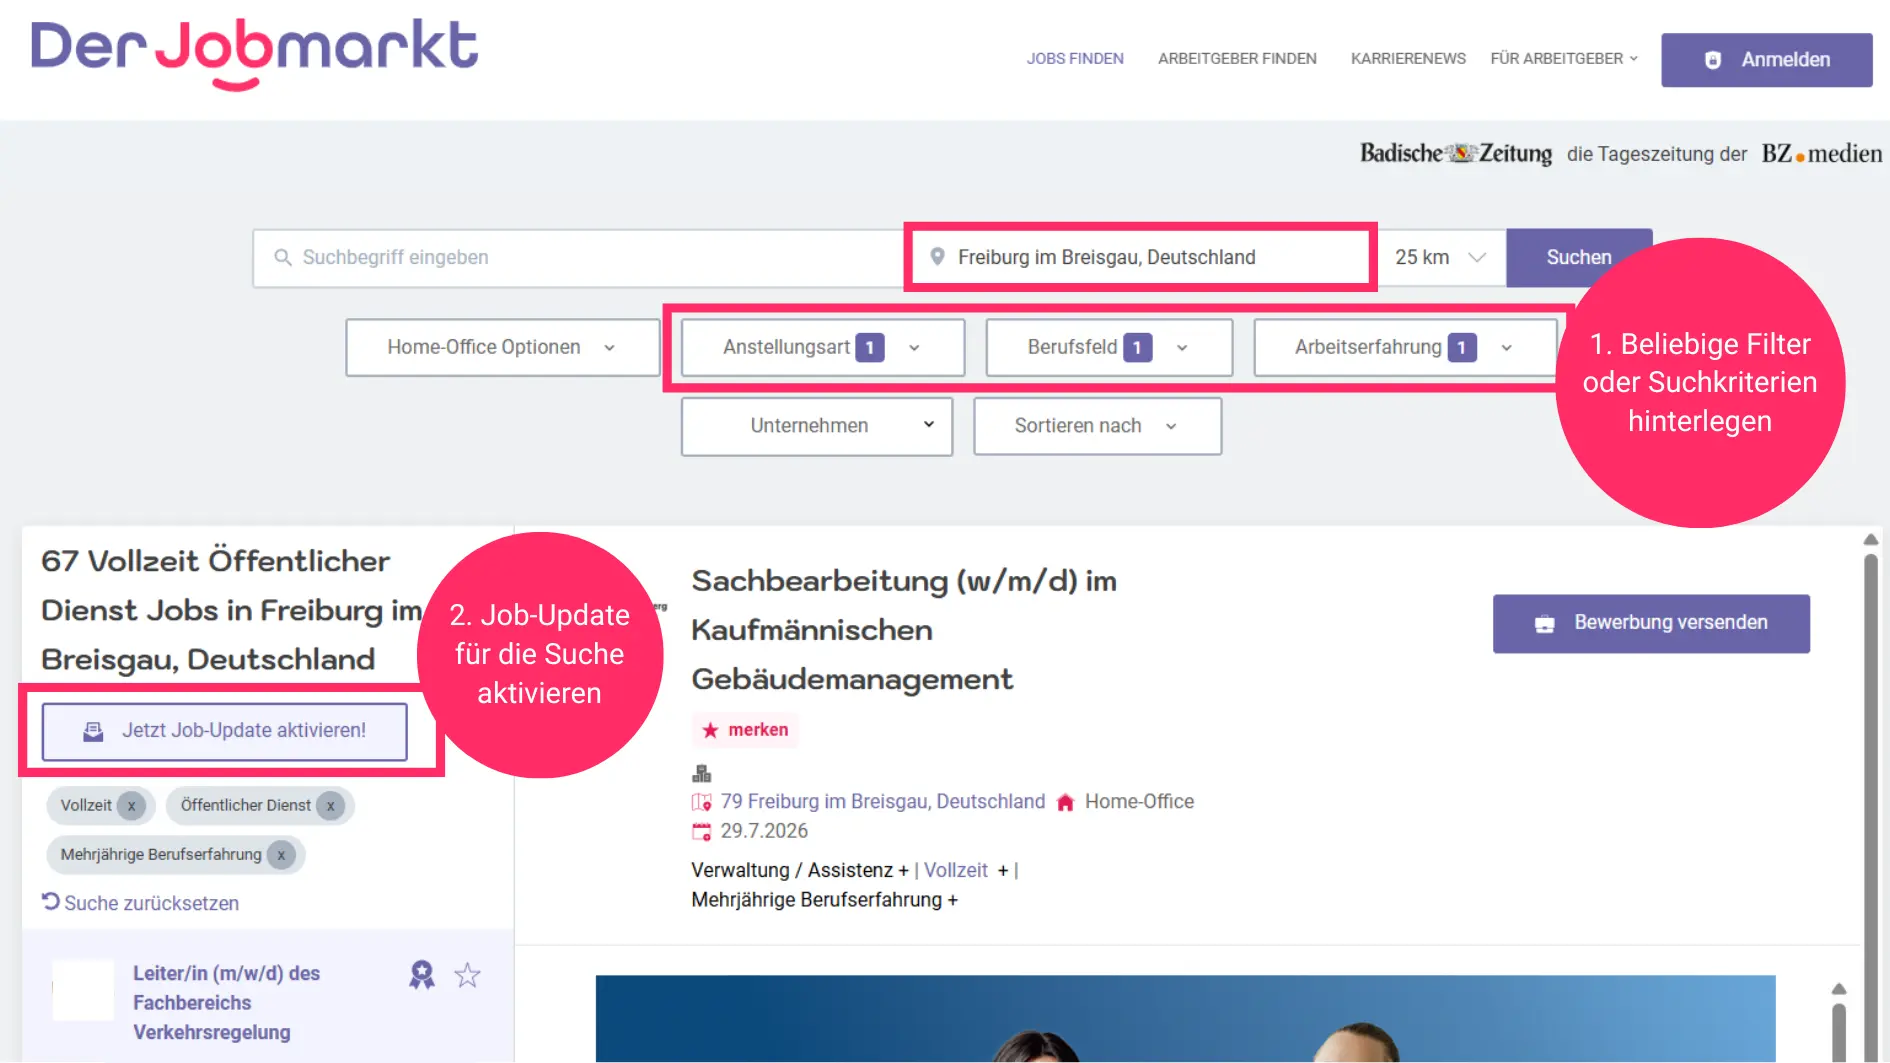This screenshot has width=1890, height=1063.
Task: Open Berufsfeld filter dropdown
Action: coord(1109,347)
